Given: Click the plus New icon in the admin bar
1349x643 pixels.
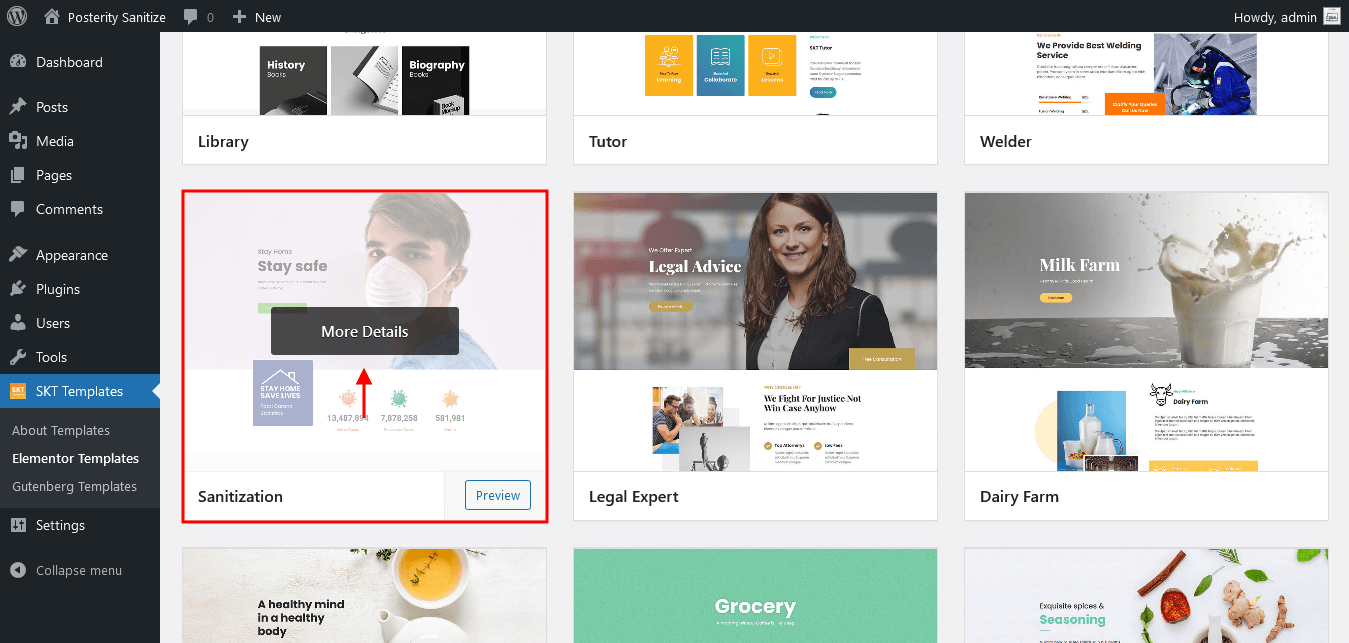Looking at the screenshot, I should pos(239,17).
